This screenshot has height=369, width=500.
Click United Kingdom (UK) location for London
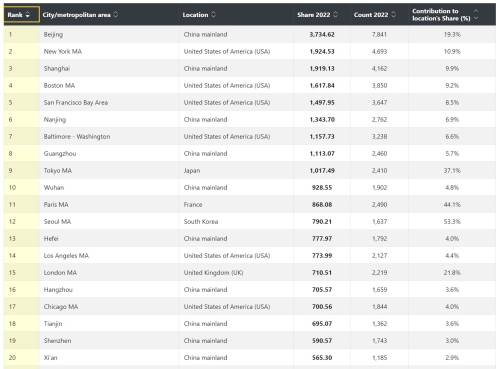(214, 273)
